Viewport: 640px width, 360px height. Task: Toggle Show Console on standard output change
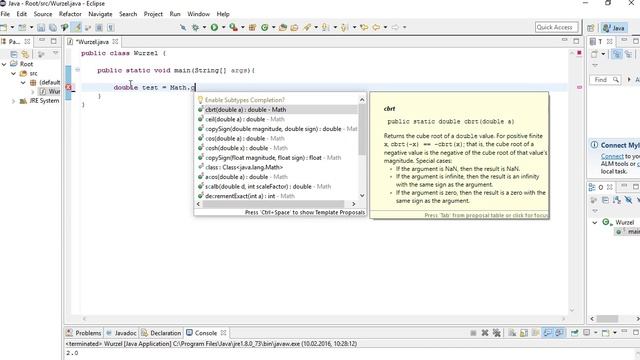pos(548,333)
